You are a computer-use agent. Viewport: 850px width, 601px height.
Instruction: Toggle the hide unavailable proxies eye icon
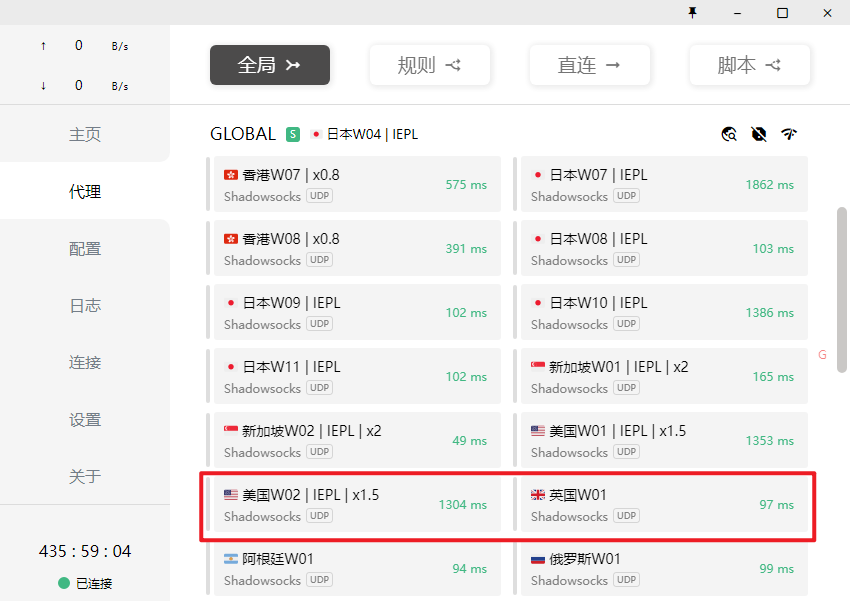[759, 134]
